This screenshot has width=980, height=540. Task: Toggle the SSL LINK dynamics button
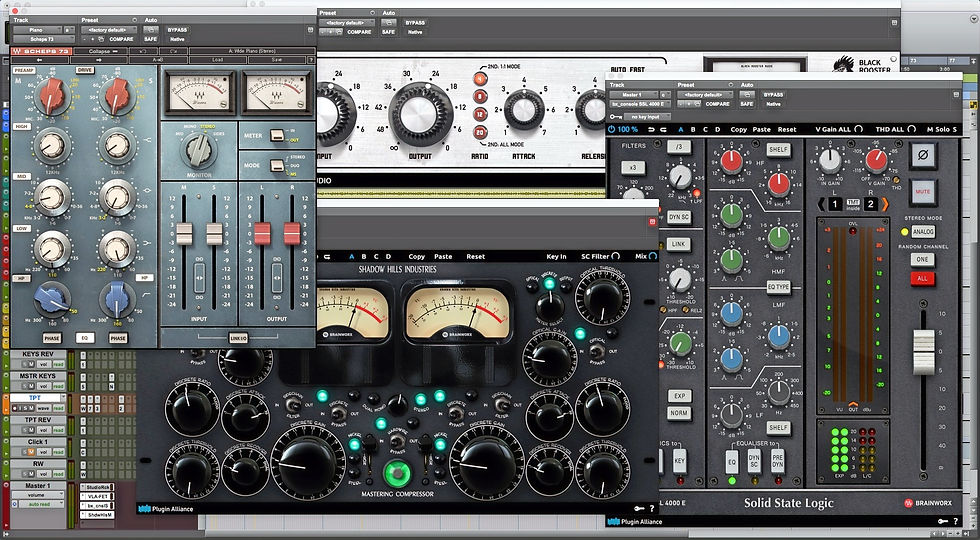click(x=679, y=244)
